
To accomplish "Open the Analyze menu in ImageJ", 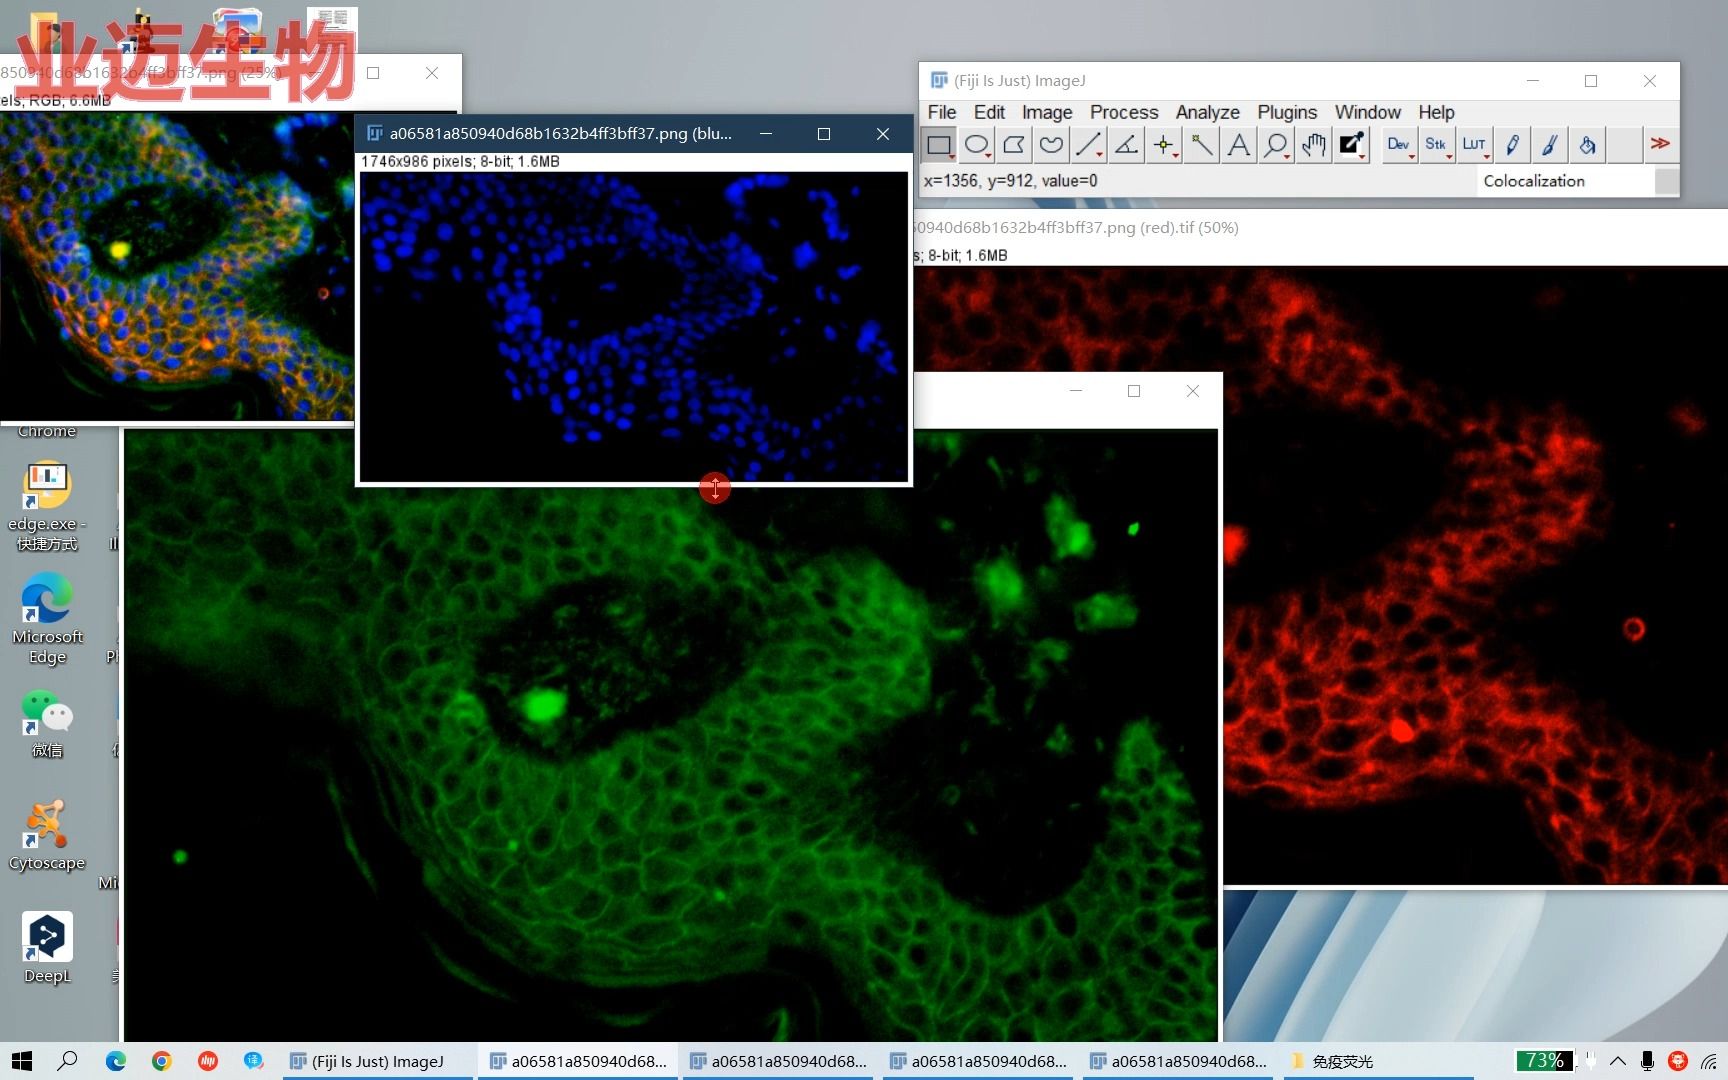I will (x=1207, y=112).
